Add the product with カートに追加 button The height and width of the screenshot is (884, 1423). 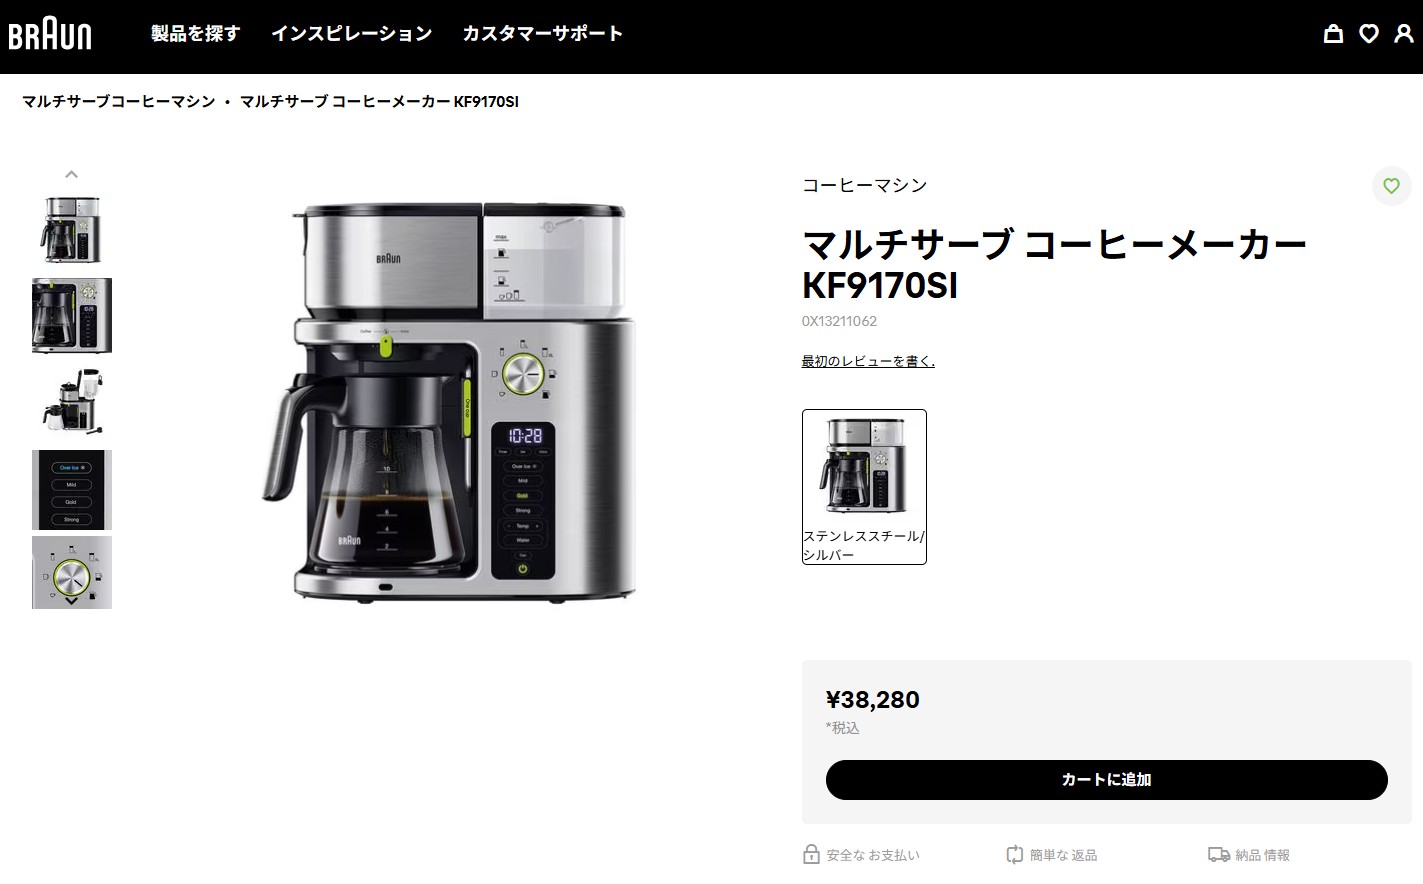(1106, 780)
